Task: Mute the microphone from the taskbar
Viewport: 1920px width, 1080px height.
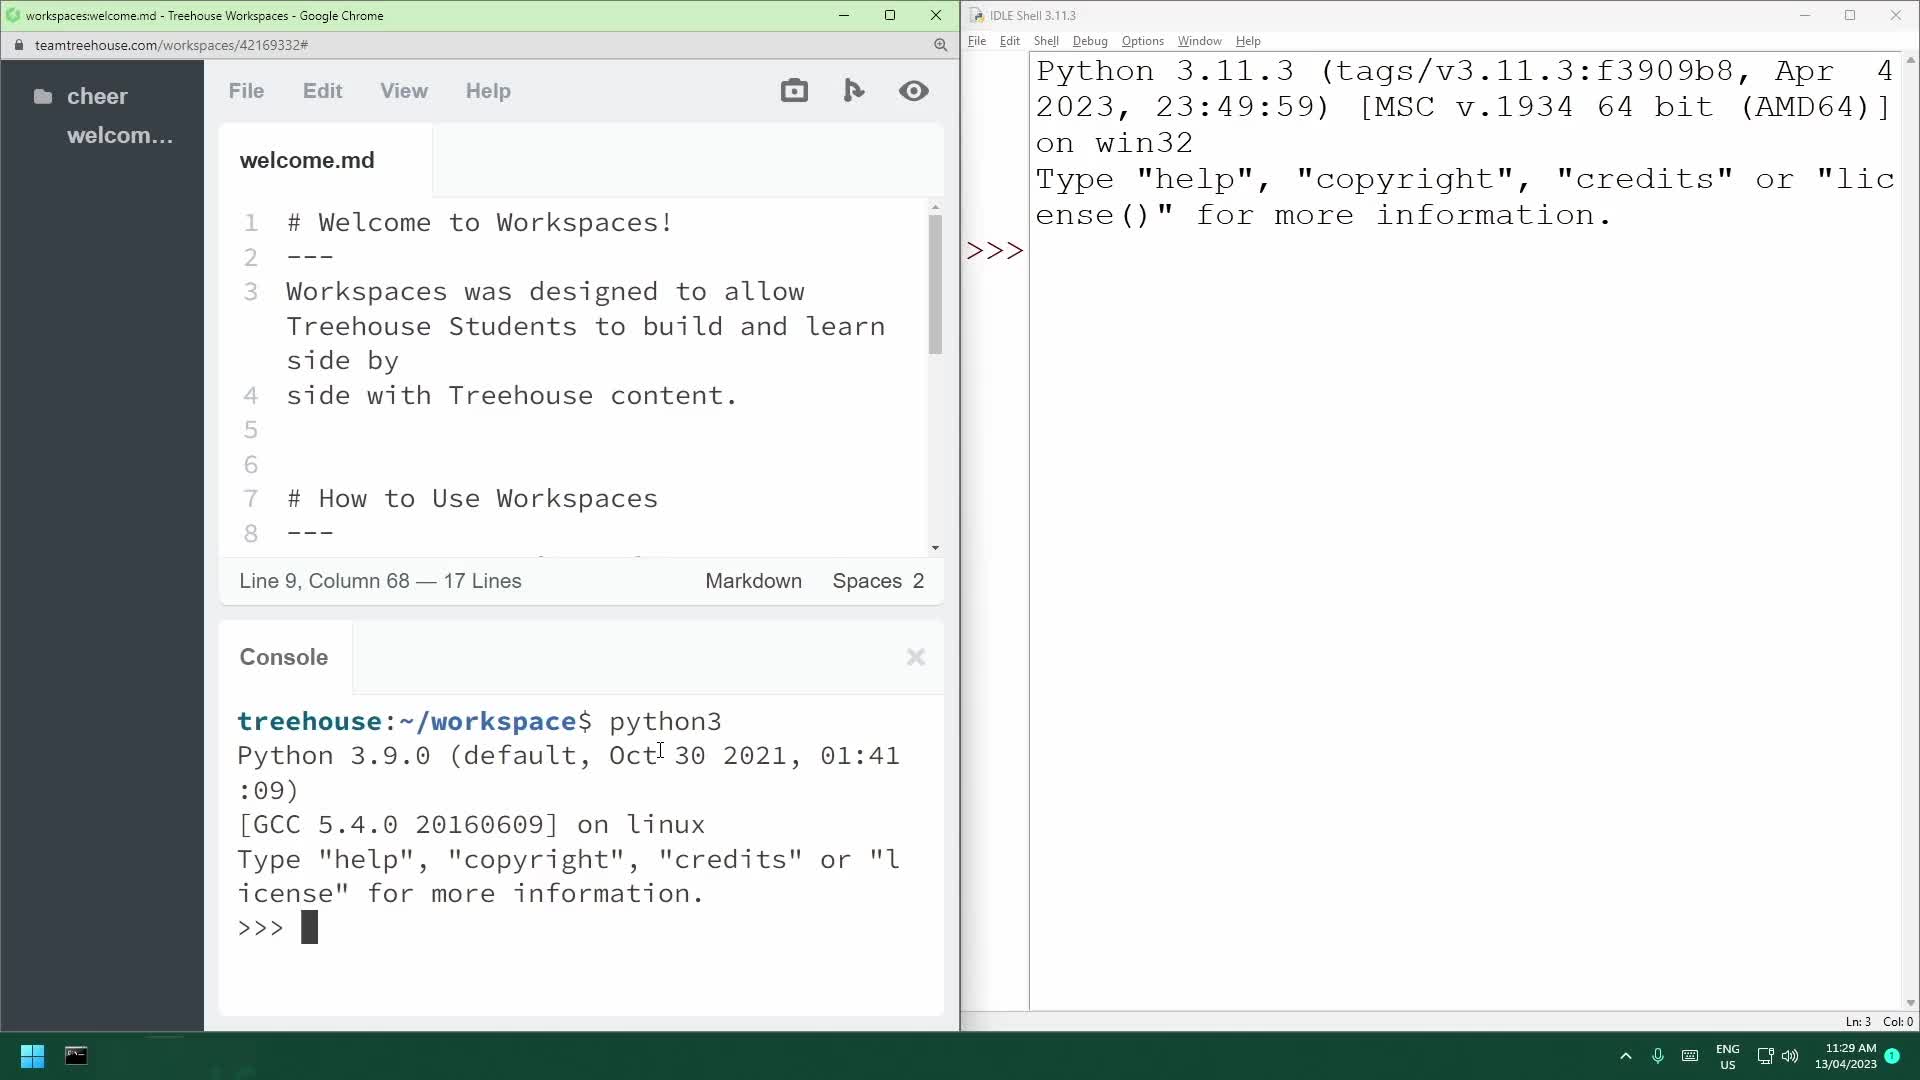Action: (x=1657, y=1056)
